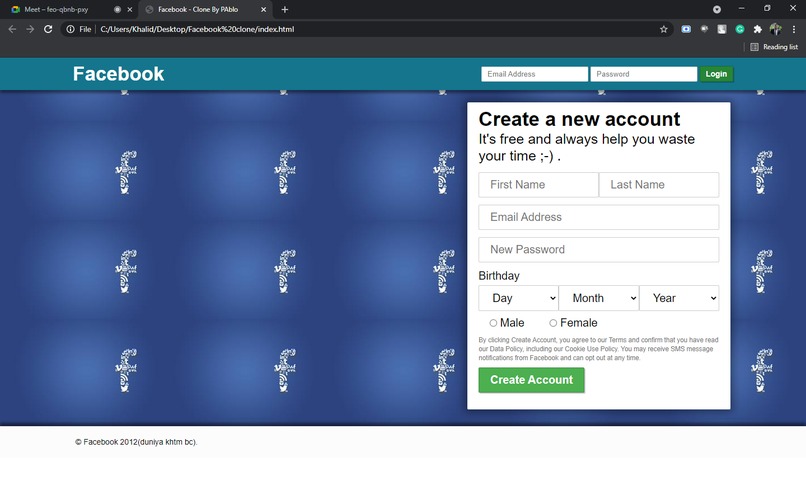Click the browser Back arrow
Viewport: 806px width, 481px height.
click(12, 29)
